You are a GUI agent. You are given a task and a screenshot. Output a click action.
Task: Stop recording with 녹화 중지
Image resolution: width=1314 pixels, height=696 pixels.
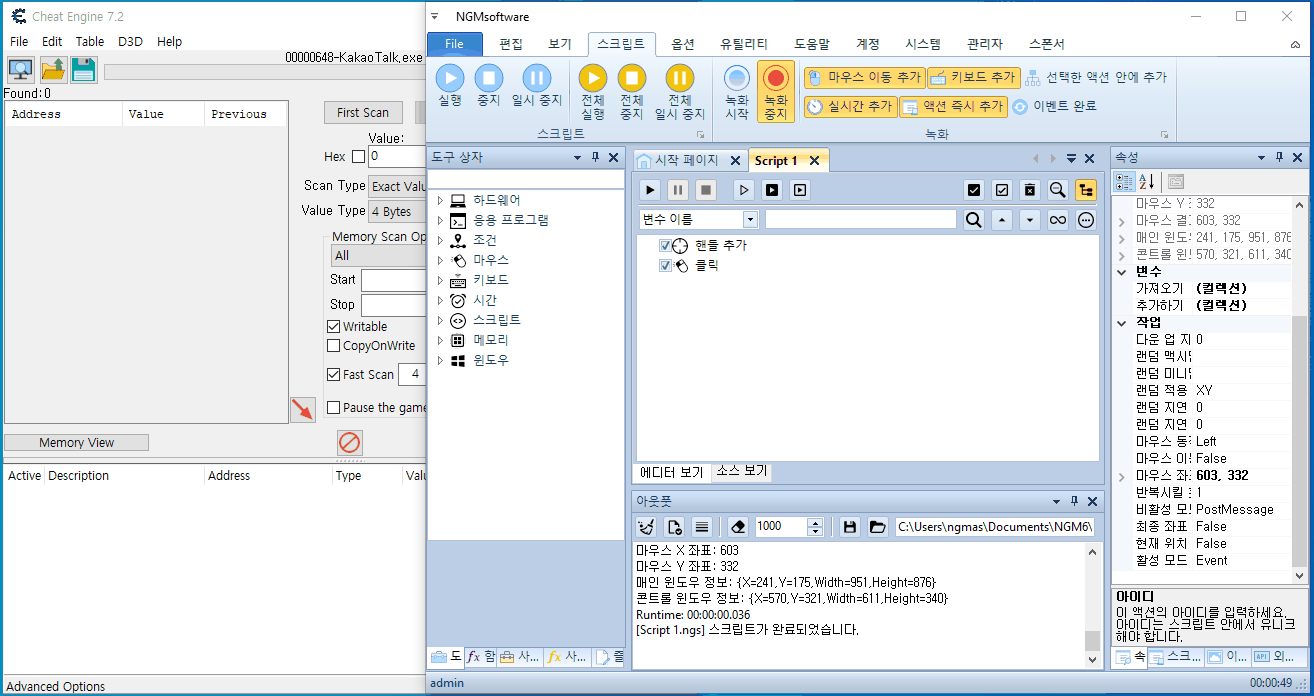[776, 92]
